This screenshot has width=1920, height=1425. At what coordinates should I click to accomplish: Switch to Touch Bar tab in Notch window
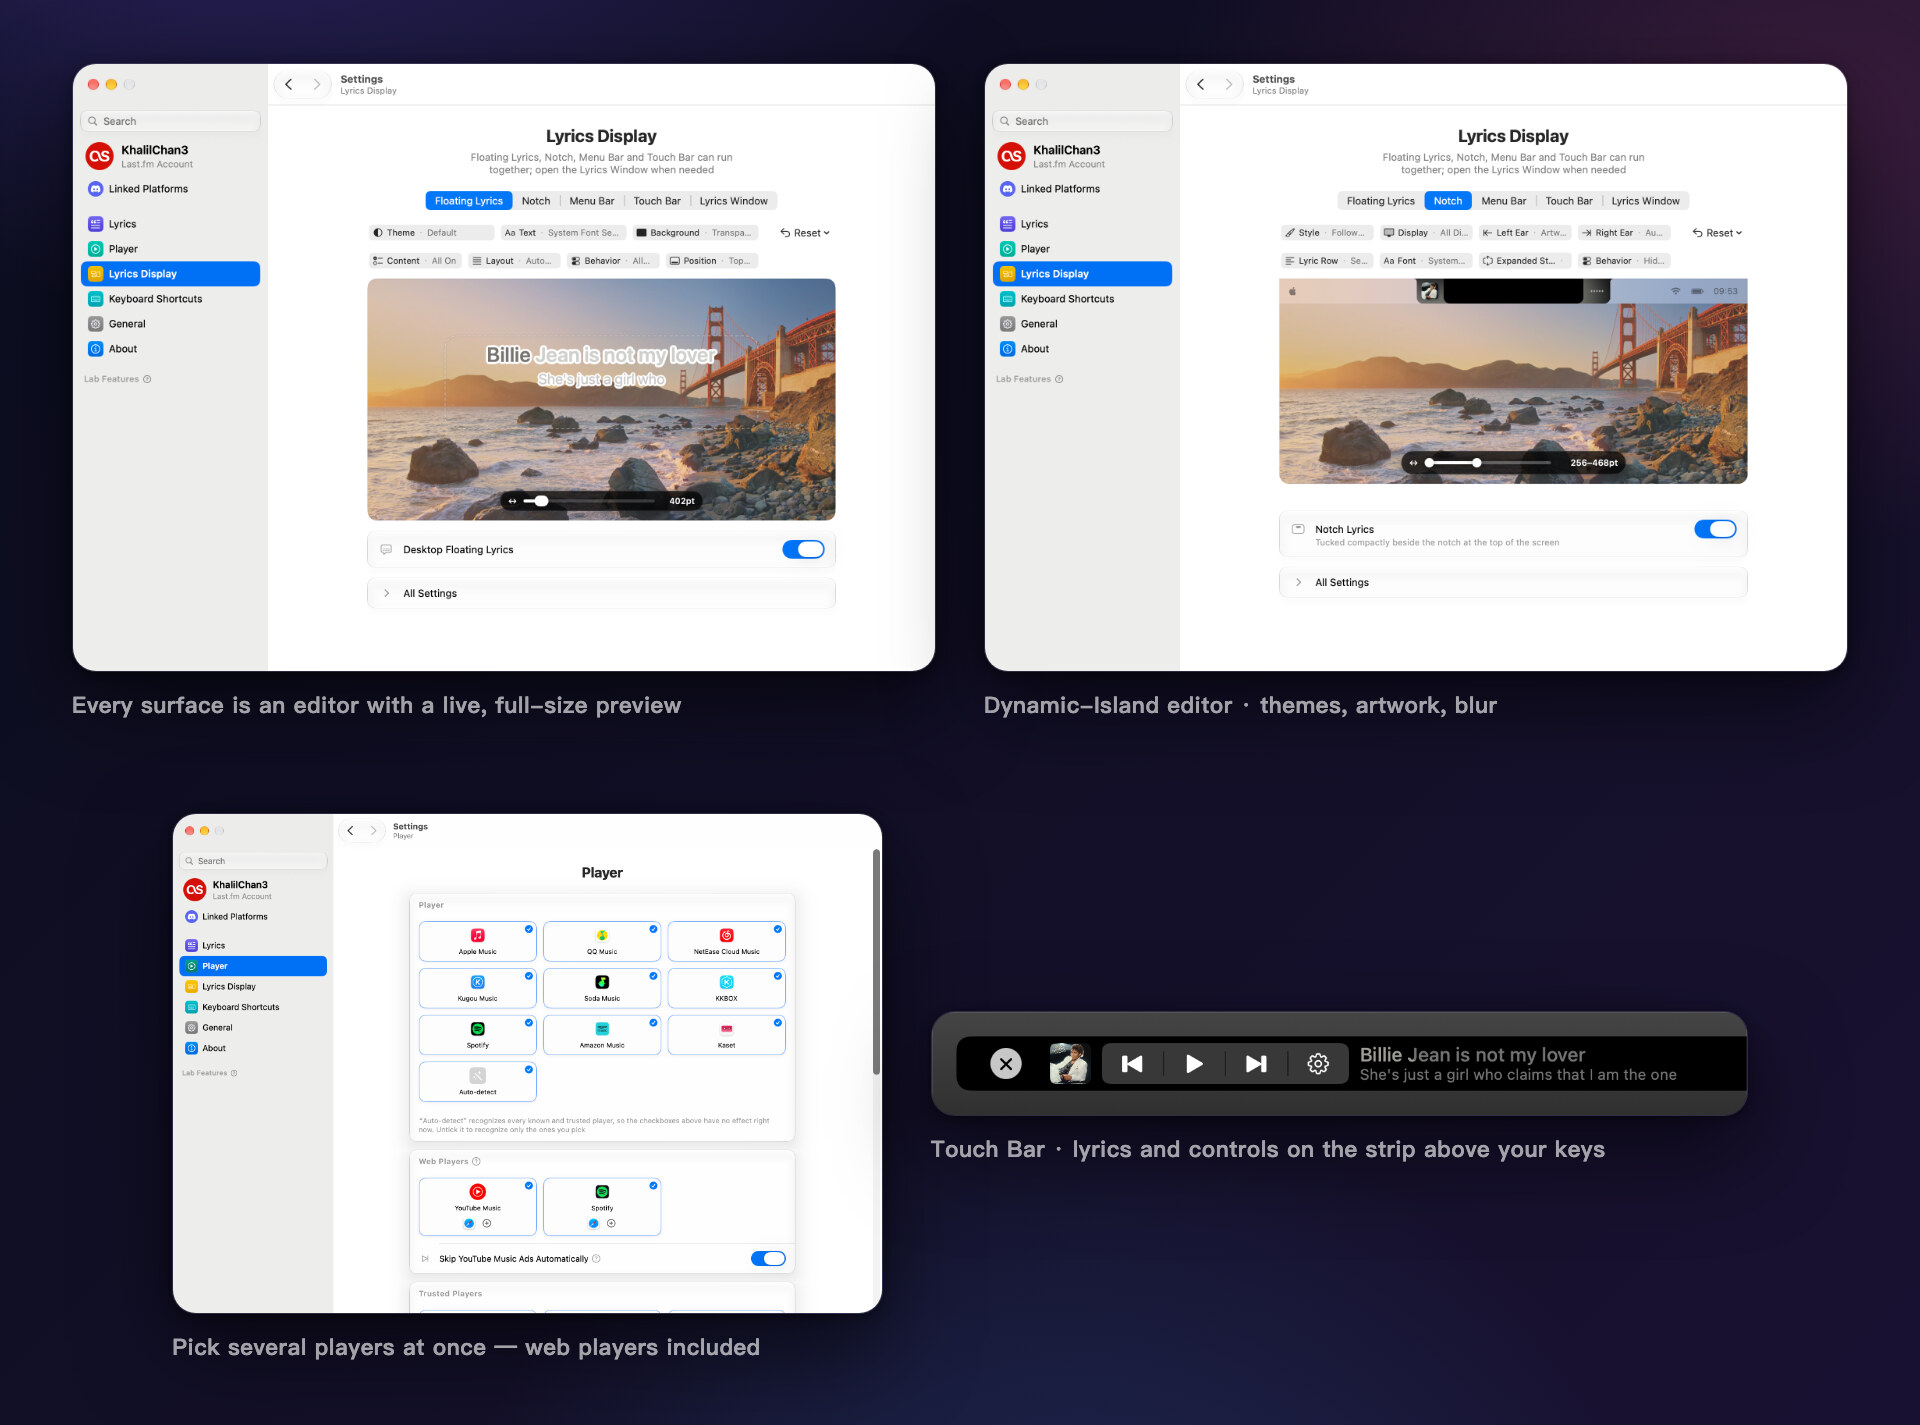pyautogui.click(x=1569, y=201)
